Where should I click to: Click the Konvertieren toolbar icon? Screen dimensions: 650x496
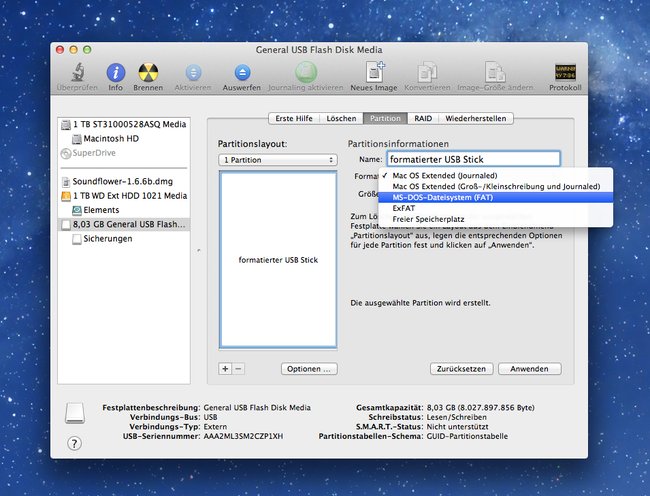click(x=427, y=72)
